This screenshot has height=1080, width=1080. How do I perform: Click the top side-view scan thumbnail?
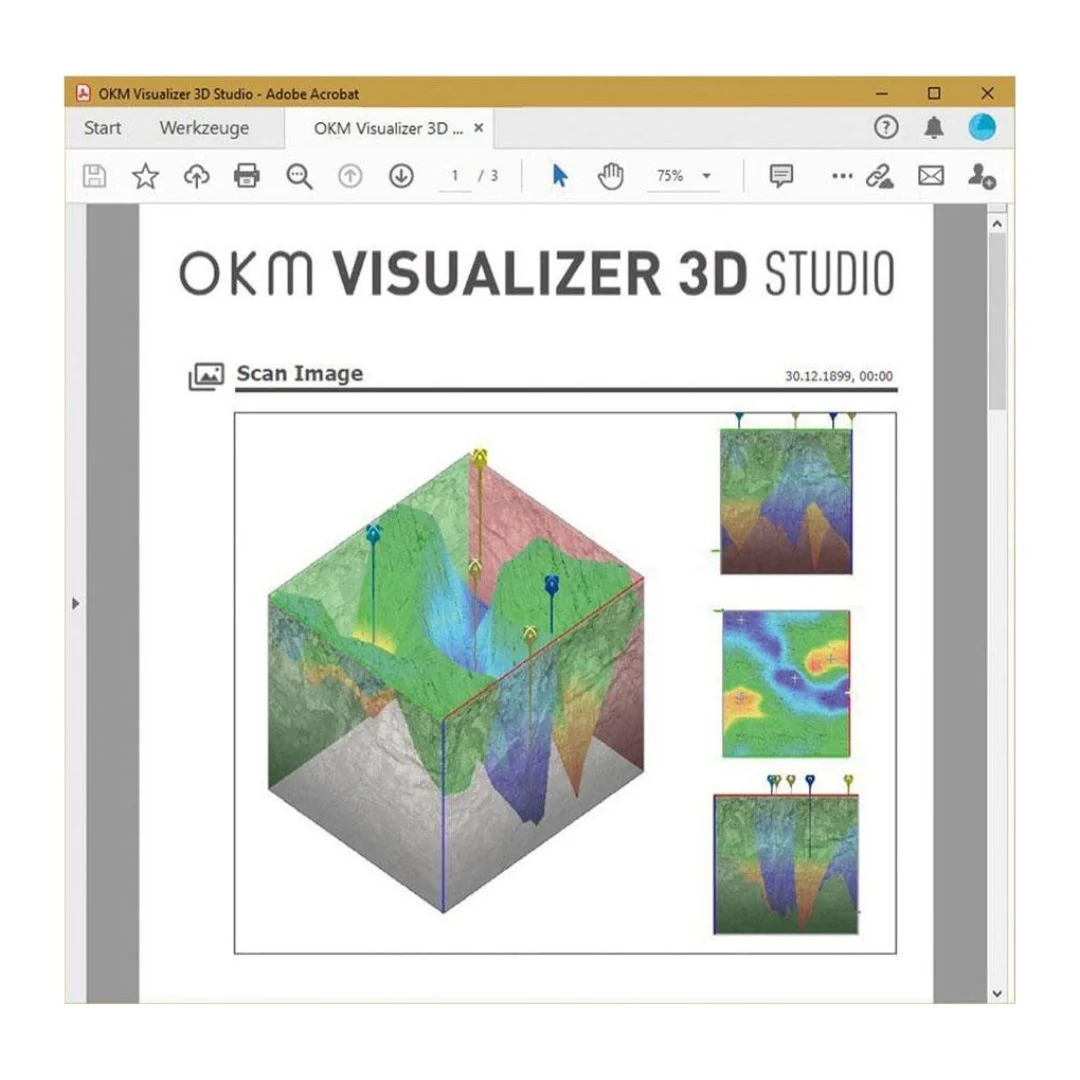pyautogui.click(x=786, y=500)
